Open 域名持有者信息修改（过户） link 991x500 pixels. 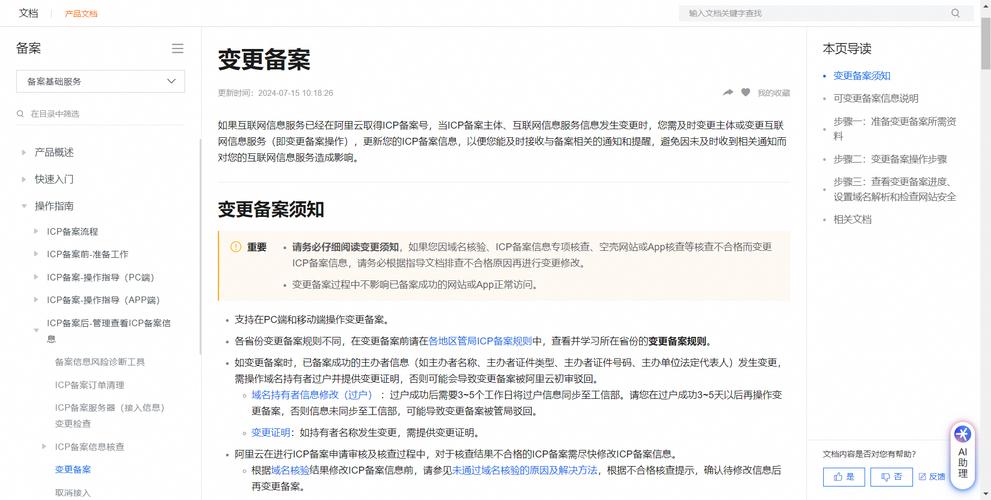tap(312, 395)
